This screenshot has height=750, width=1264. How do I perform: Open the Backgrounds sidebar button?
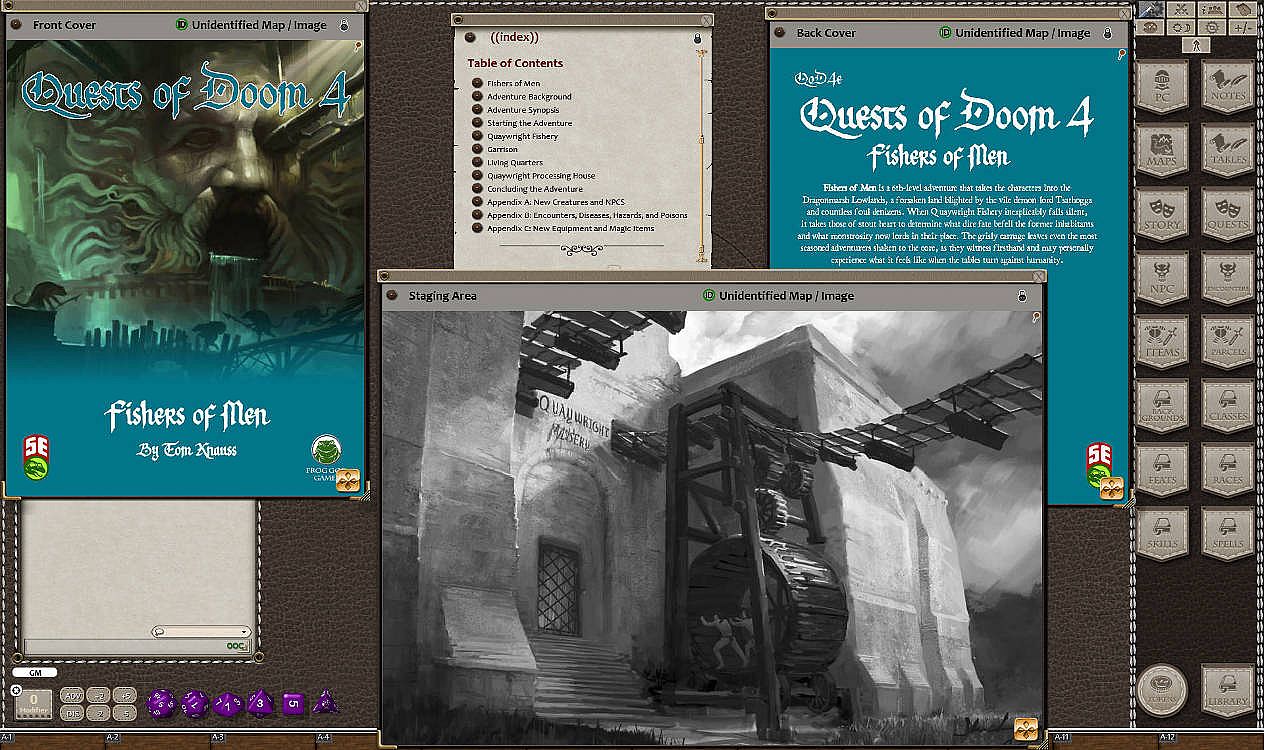pos(1162,406)
